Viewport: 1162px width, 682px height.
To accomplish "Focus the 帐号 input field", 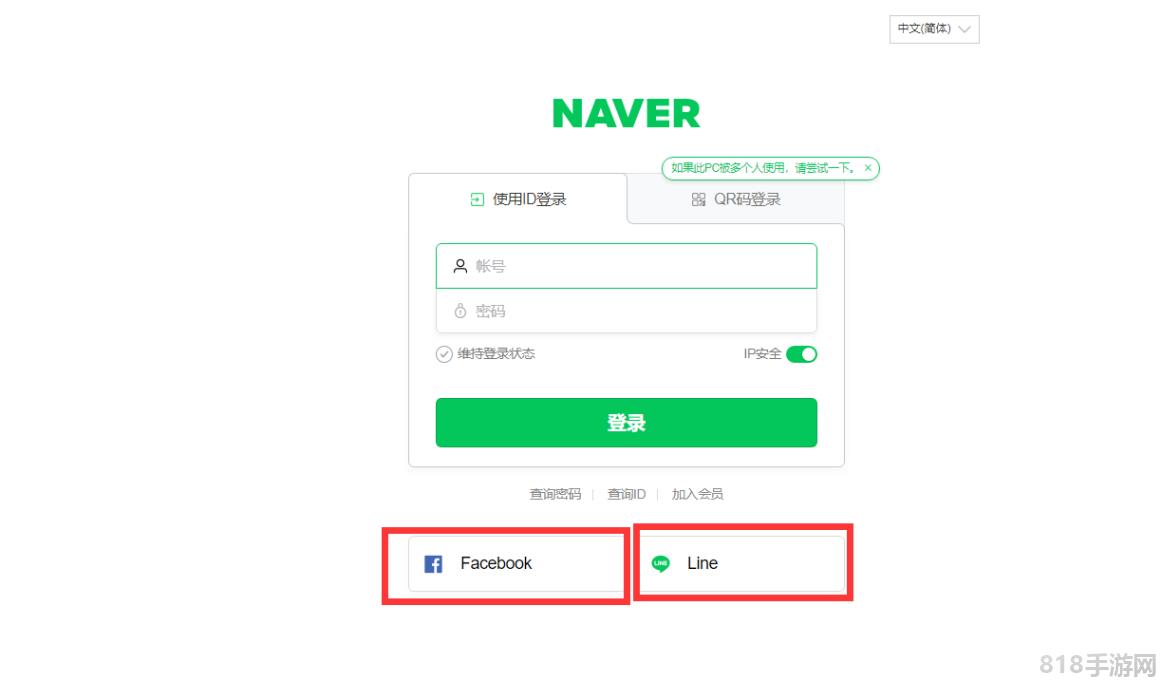I will coord(626,266).
